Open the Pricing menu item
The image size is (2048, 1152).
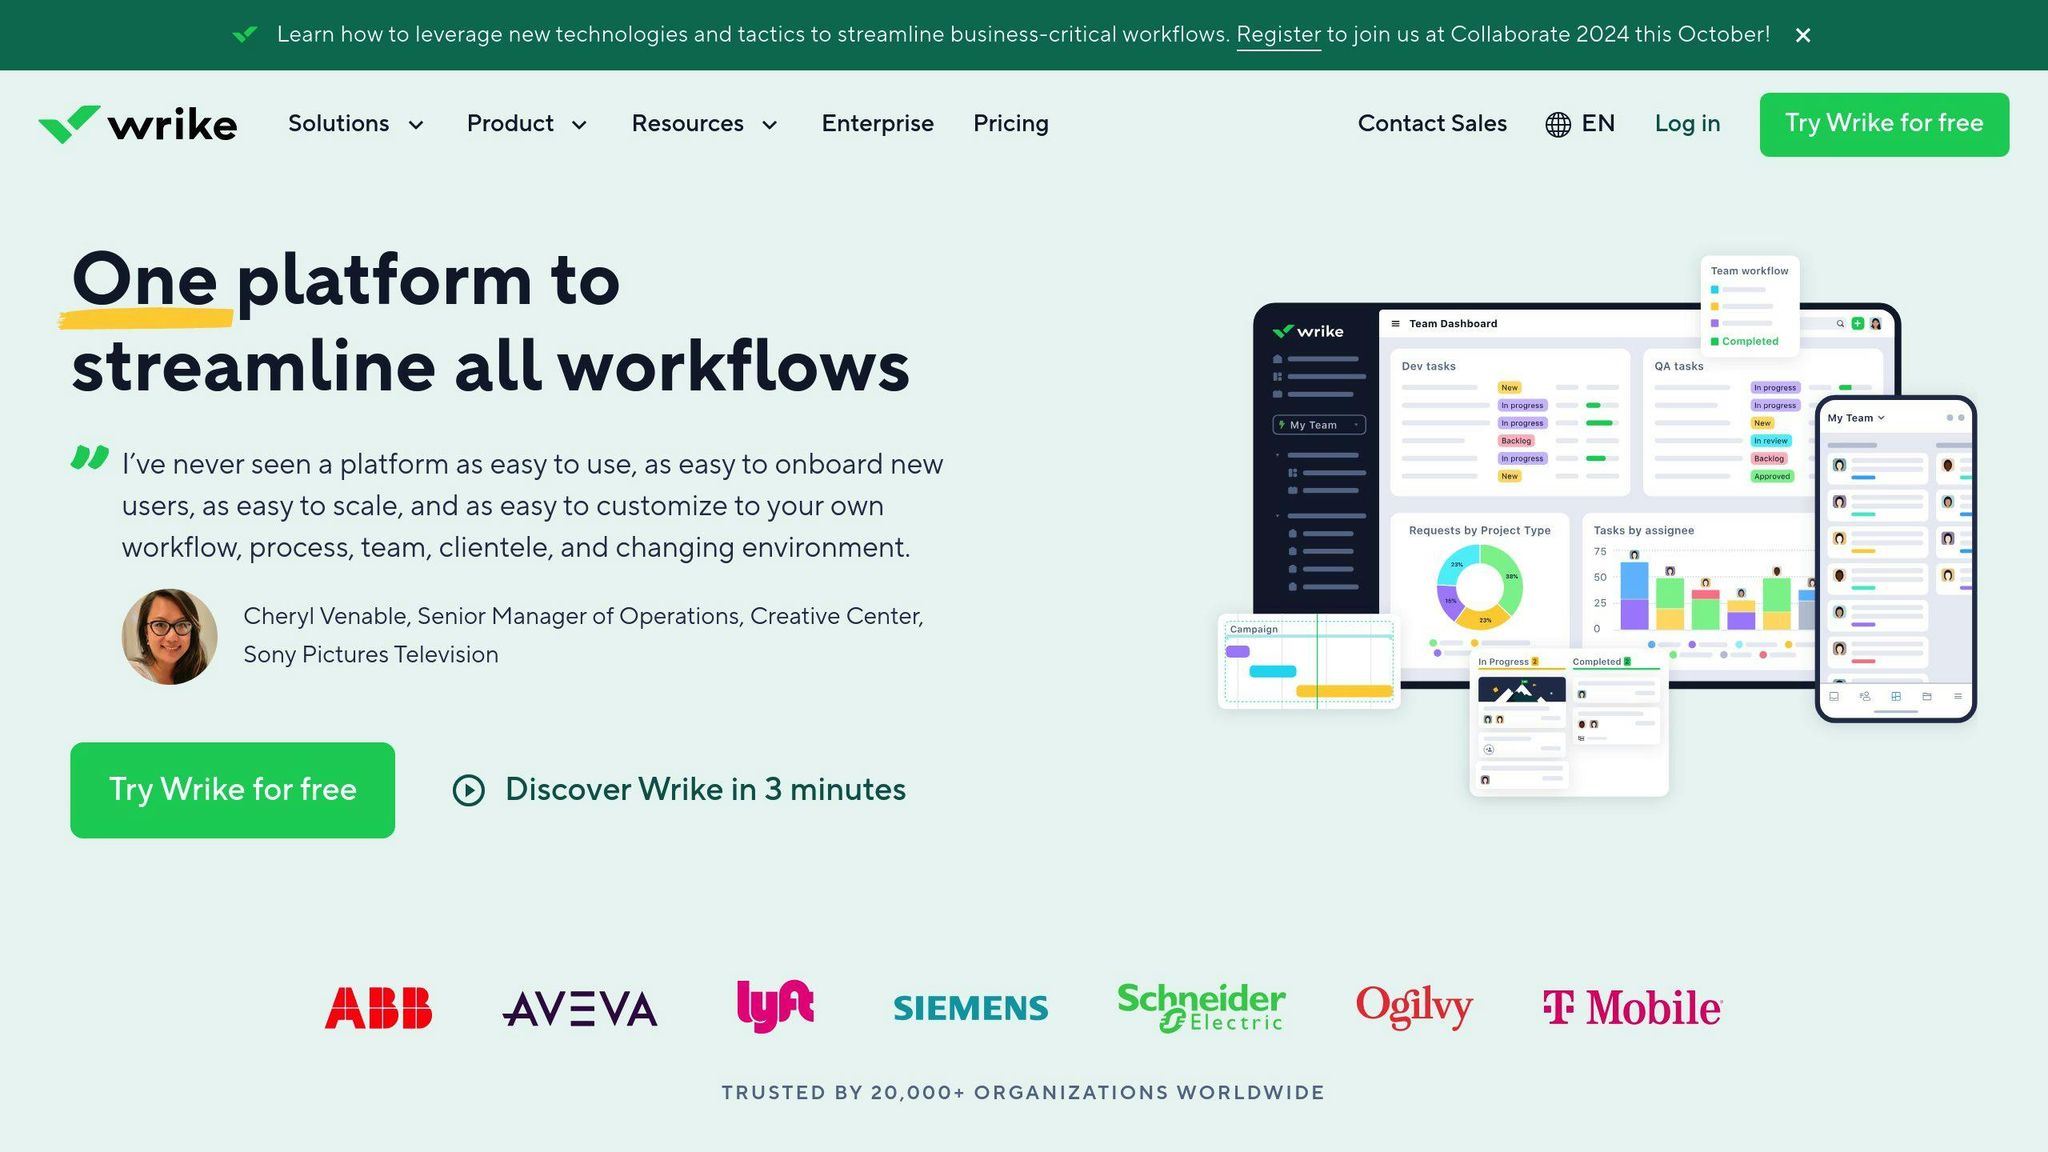pos(1010,124)
